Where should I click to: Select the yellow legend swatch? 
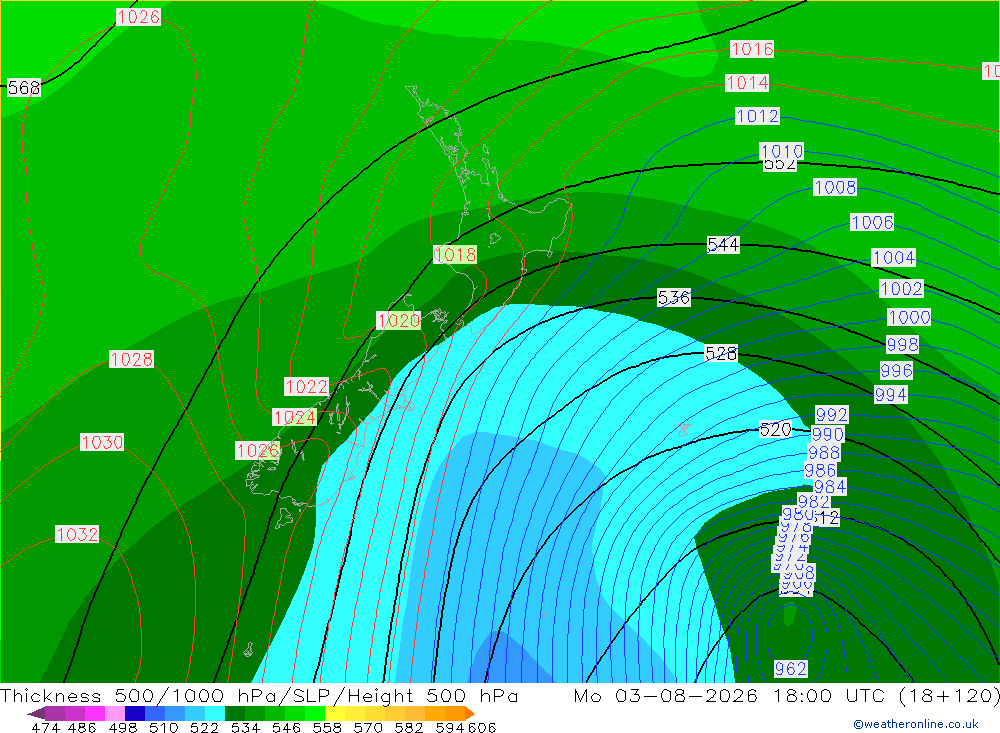tap(335, 713)
